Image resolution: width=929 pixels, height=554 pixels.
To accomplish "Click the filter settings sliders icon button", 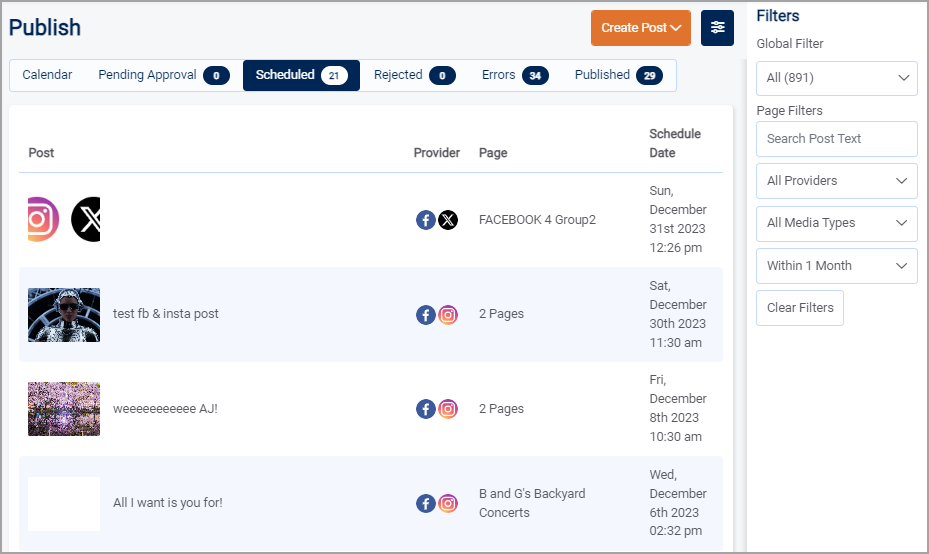I will click(x=717, y=28).
